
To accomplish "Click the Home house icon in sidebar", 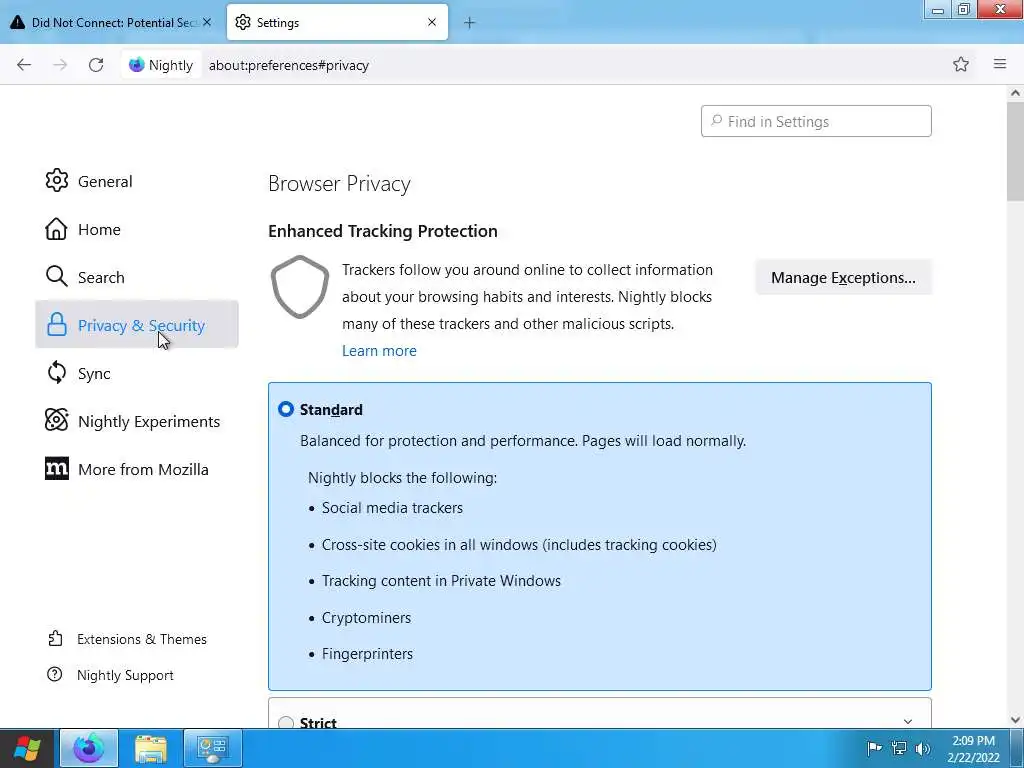I will coord(56,229).
